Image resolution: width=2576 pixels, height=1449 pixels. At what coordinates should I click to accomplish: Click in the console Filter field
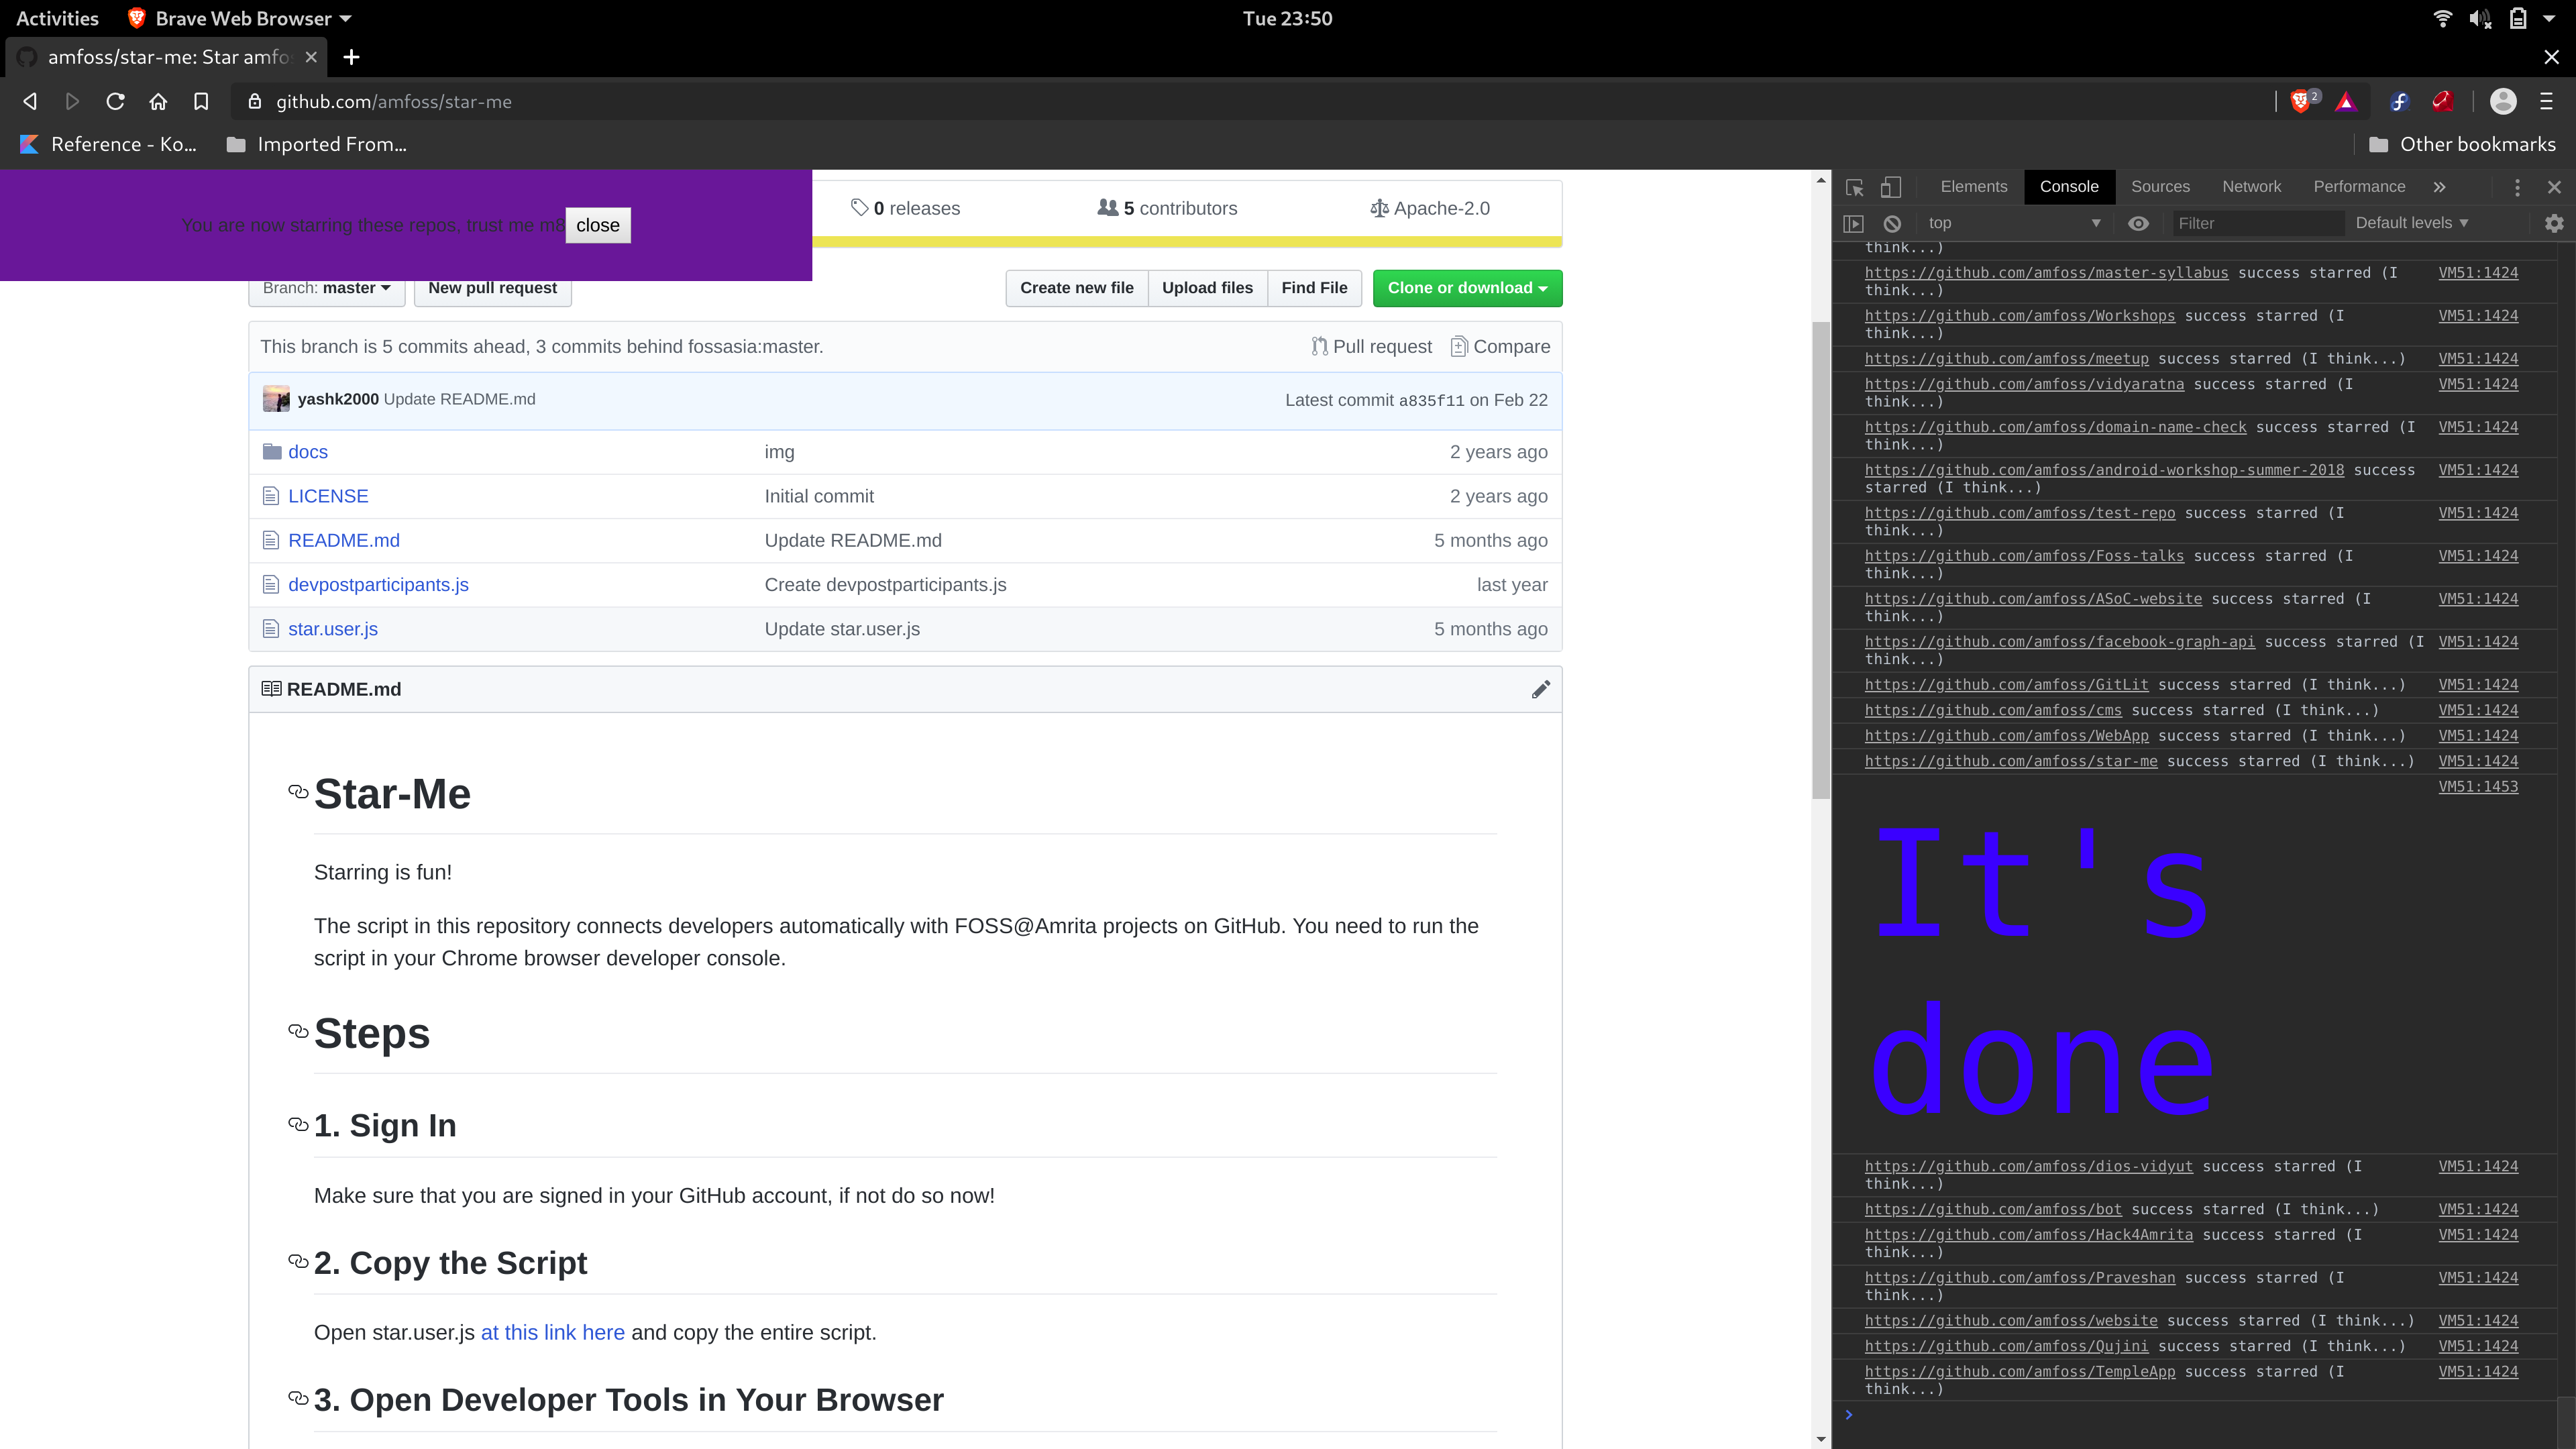point(2255,223)
